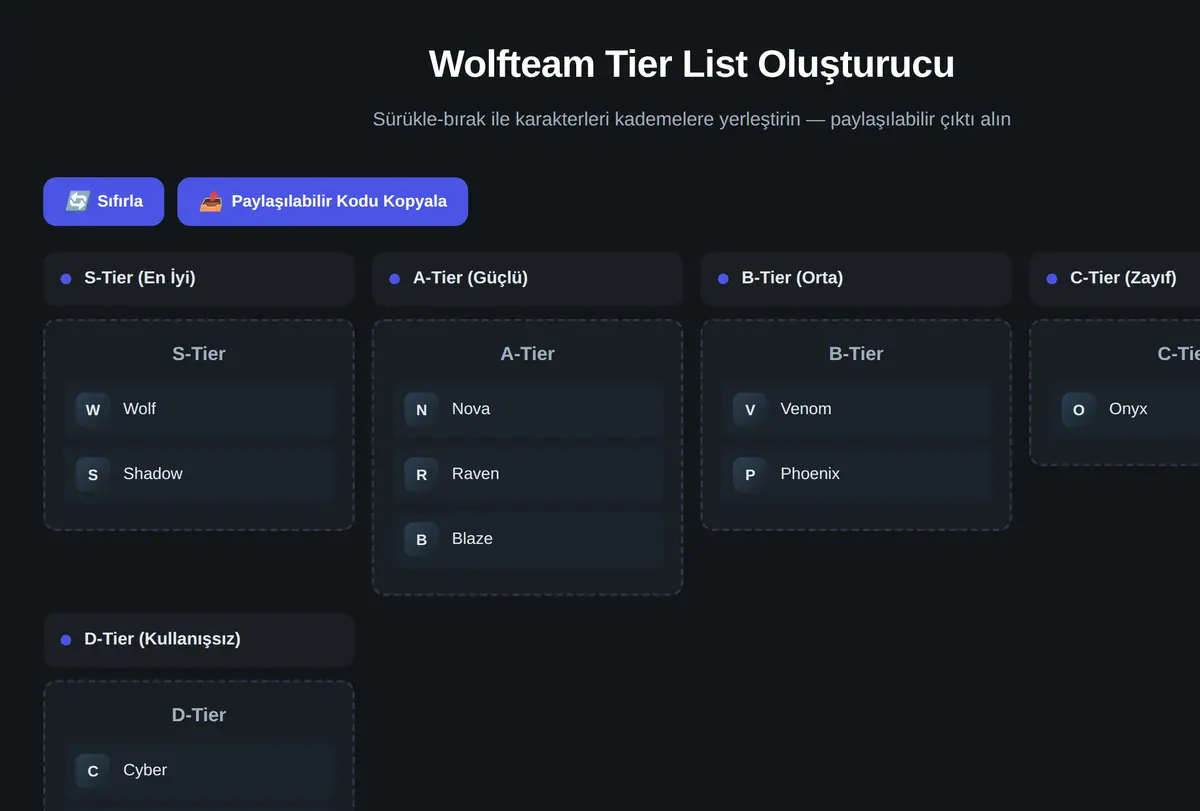This screenshot has width=1200, height=811.
Task: Click the C avatar icon for Cyber
Action: [x=93, y=770]
